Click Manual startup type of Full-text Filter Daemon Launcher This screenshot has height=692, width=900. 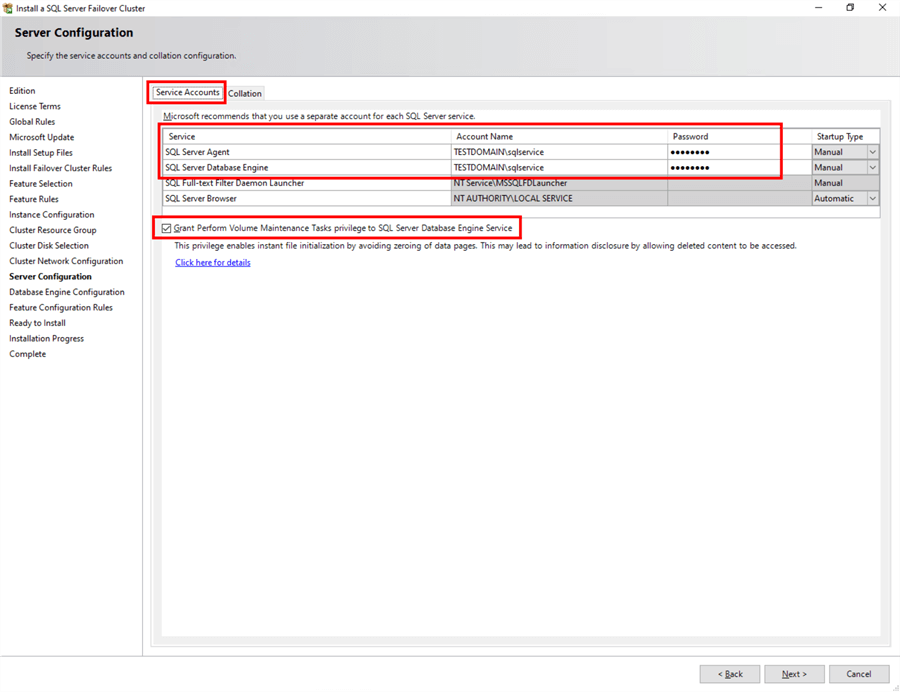(845, 183)
